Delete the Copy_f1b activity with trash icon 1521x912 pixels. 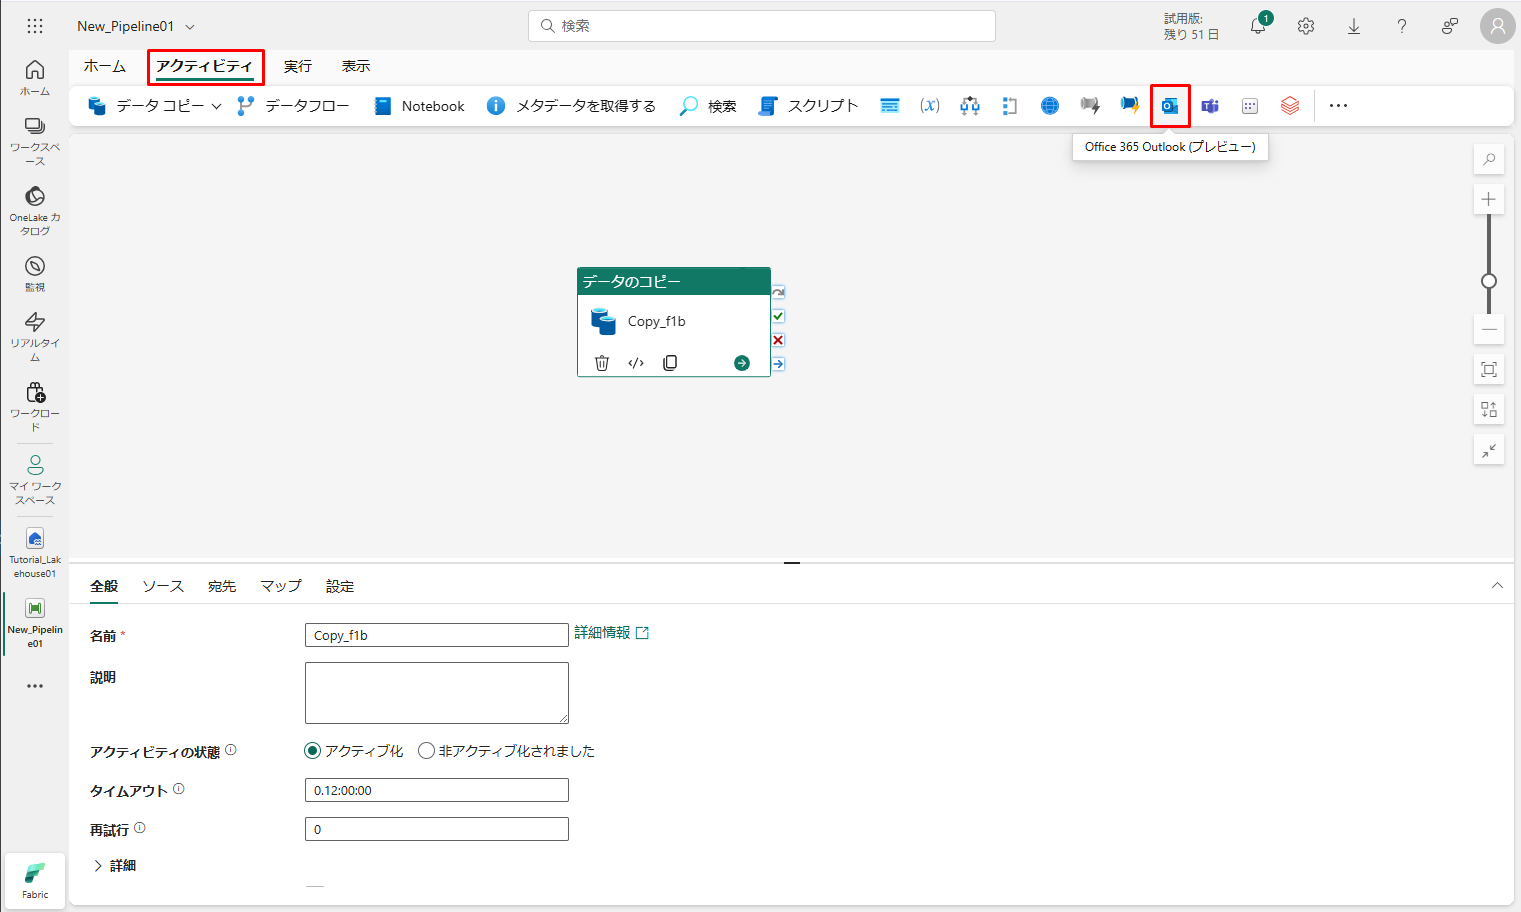[x=602, y=363]
